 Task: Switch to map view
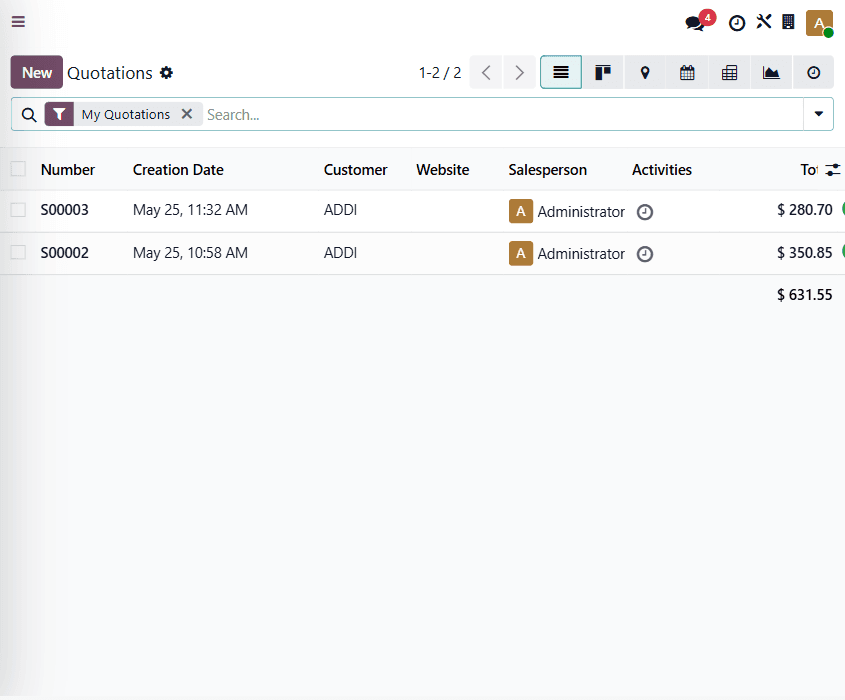click(645, 72)
